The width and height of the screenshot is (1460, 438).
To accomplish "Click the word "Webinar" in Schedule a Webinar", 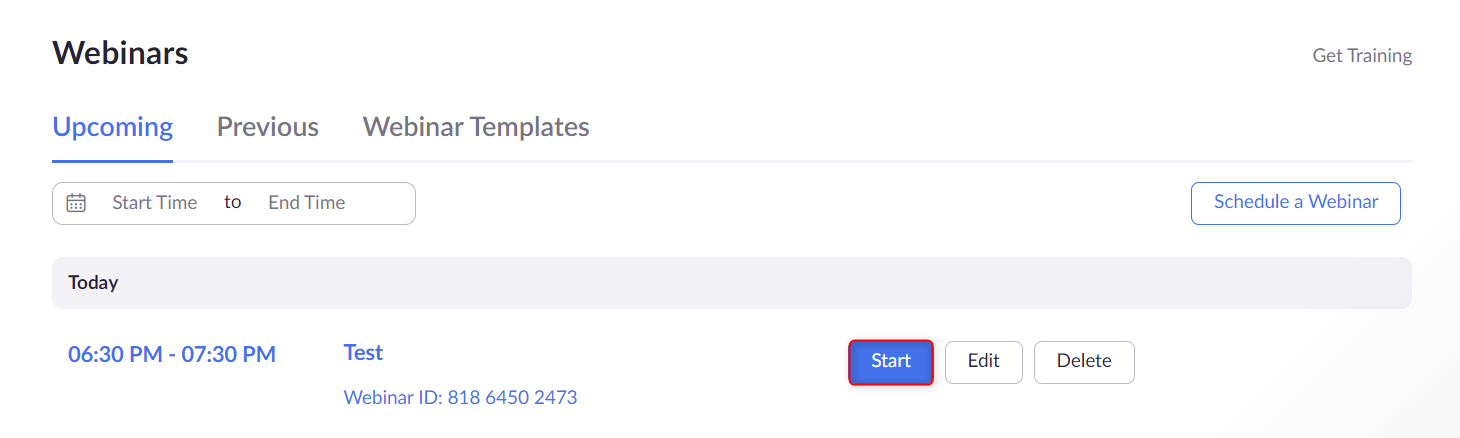I will coord(1344,202).
